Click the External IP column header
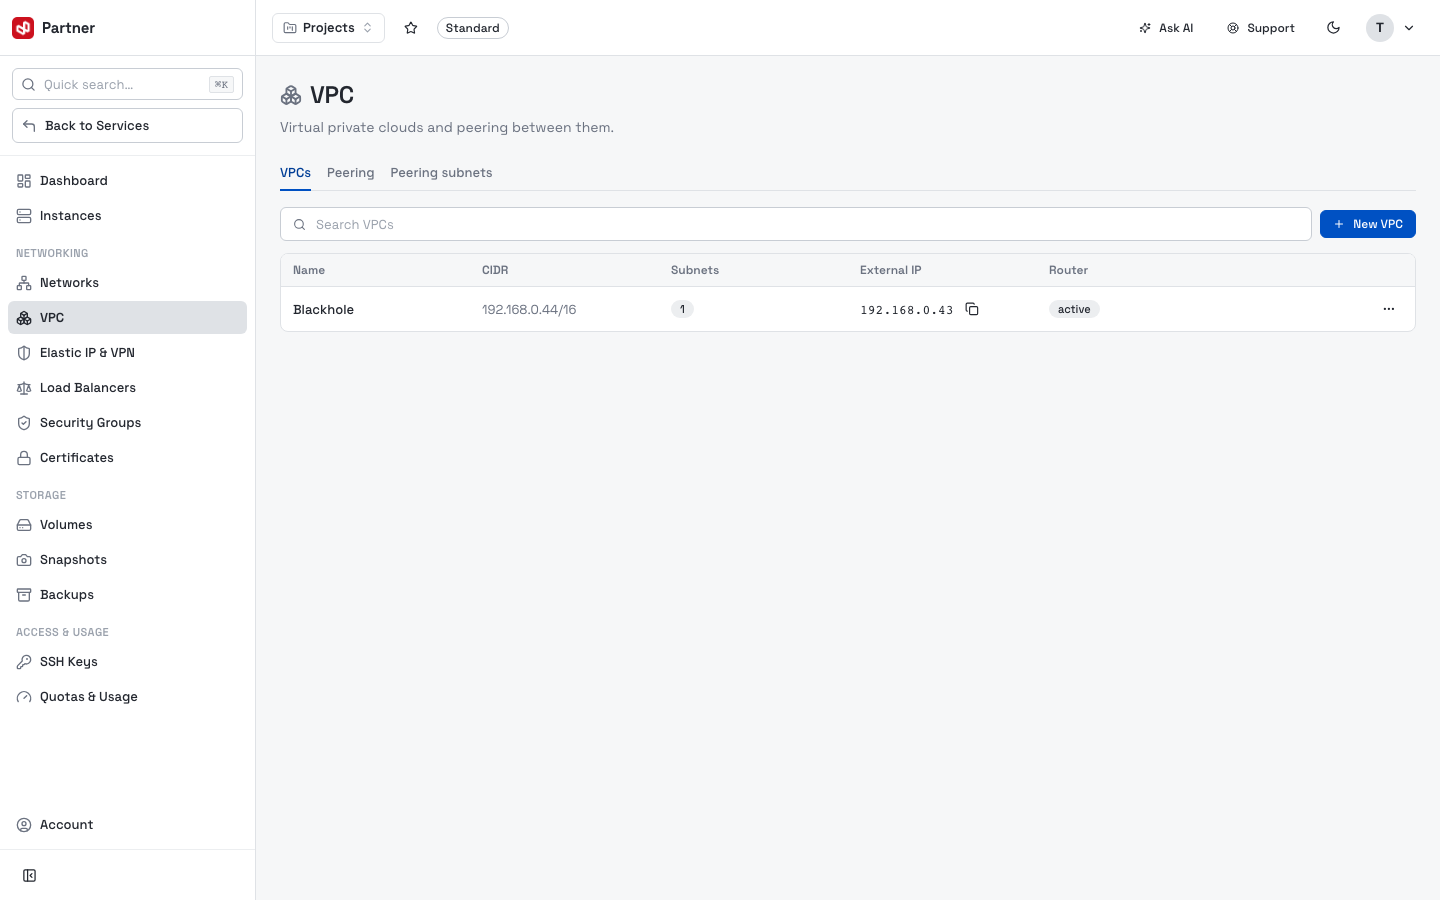 coord(891,270)
